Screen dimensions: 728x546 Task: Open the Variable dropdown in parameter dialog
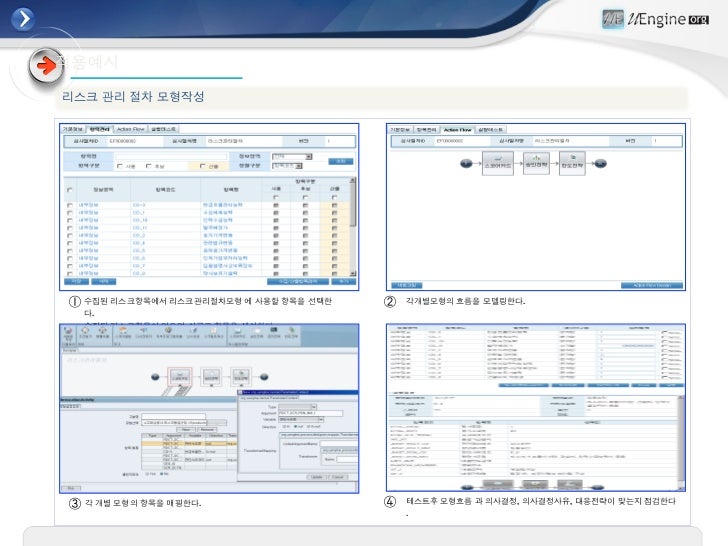click(x=301, y=419)
